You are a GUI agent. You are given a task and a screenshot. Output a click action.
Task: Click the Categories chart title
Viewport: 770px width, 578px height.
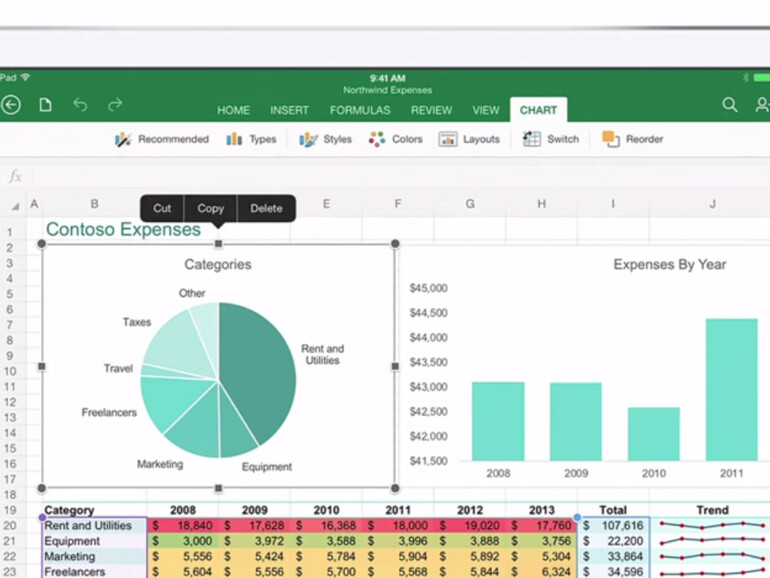(x=218, y=264)
